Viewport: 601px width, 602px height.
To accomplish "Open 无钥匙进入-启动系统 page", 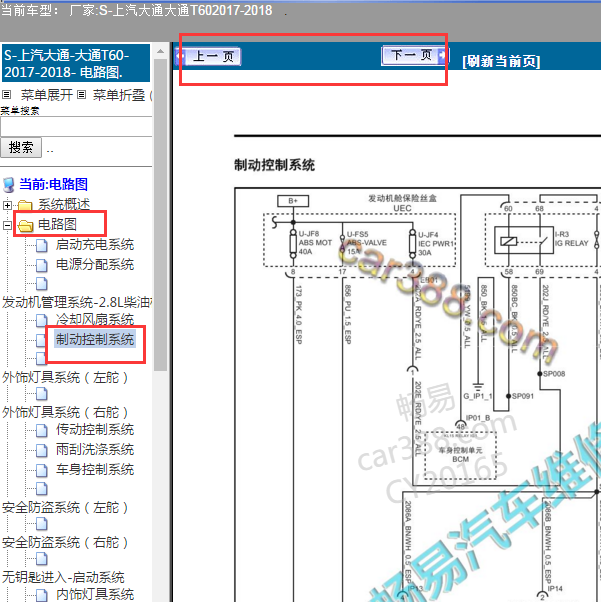I will click(63, 577).
